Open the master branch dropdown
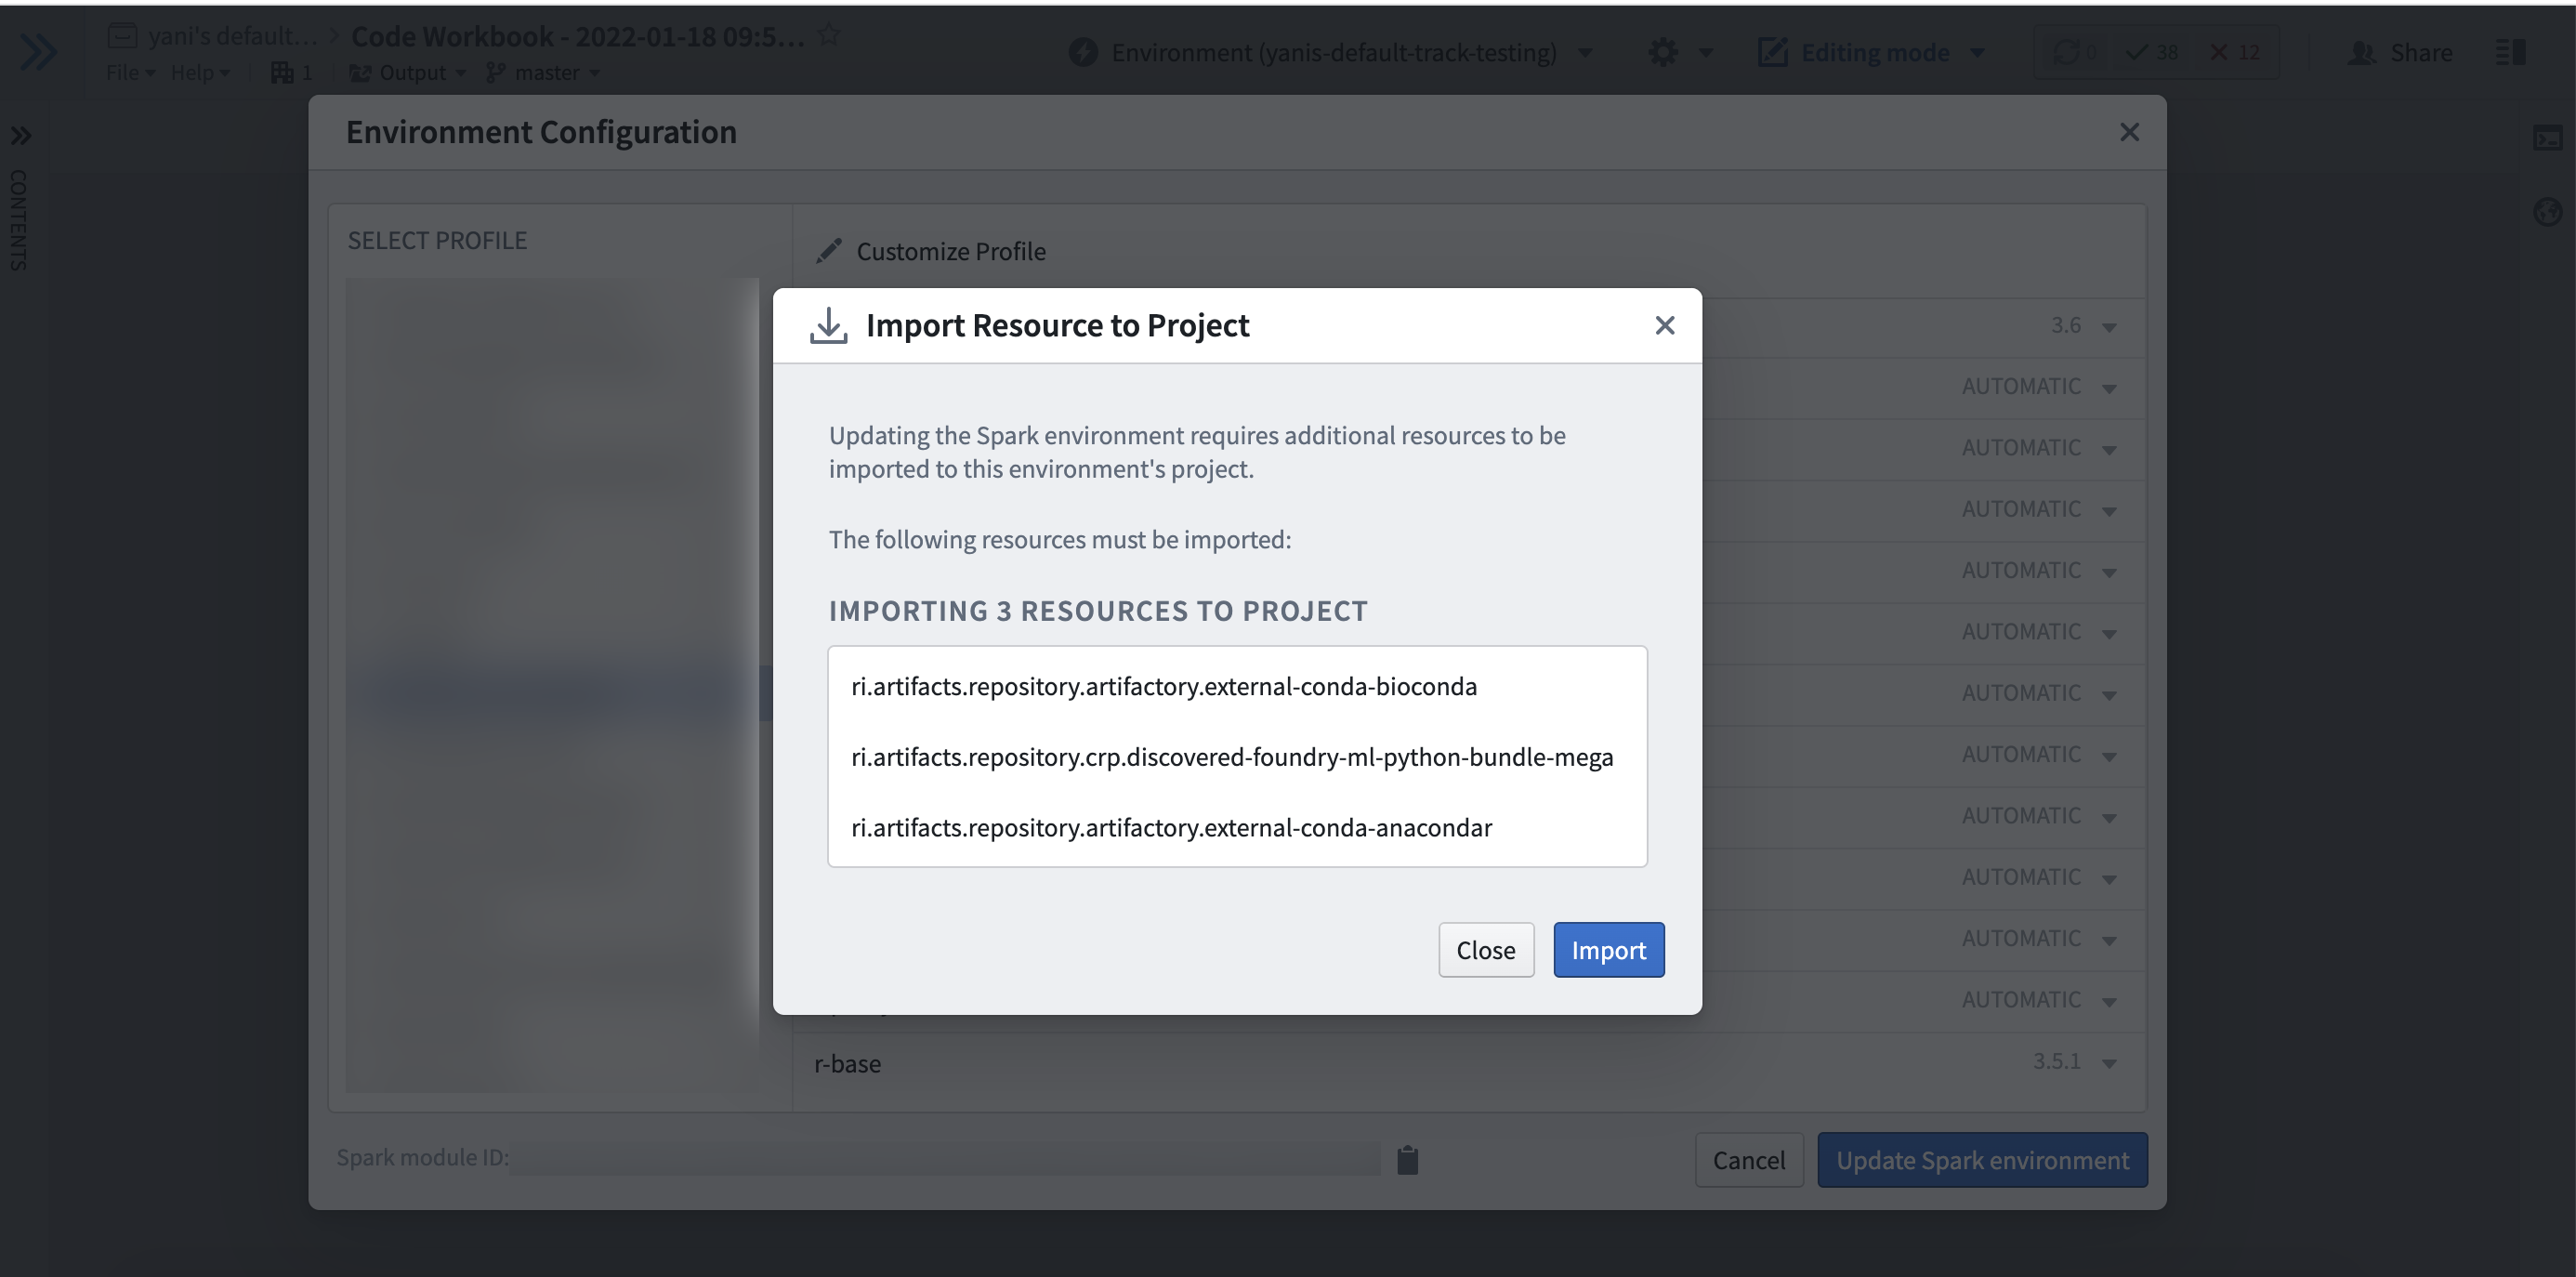 (542, 72)
